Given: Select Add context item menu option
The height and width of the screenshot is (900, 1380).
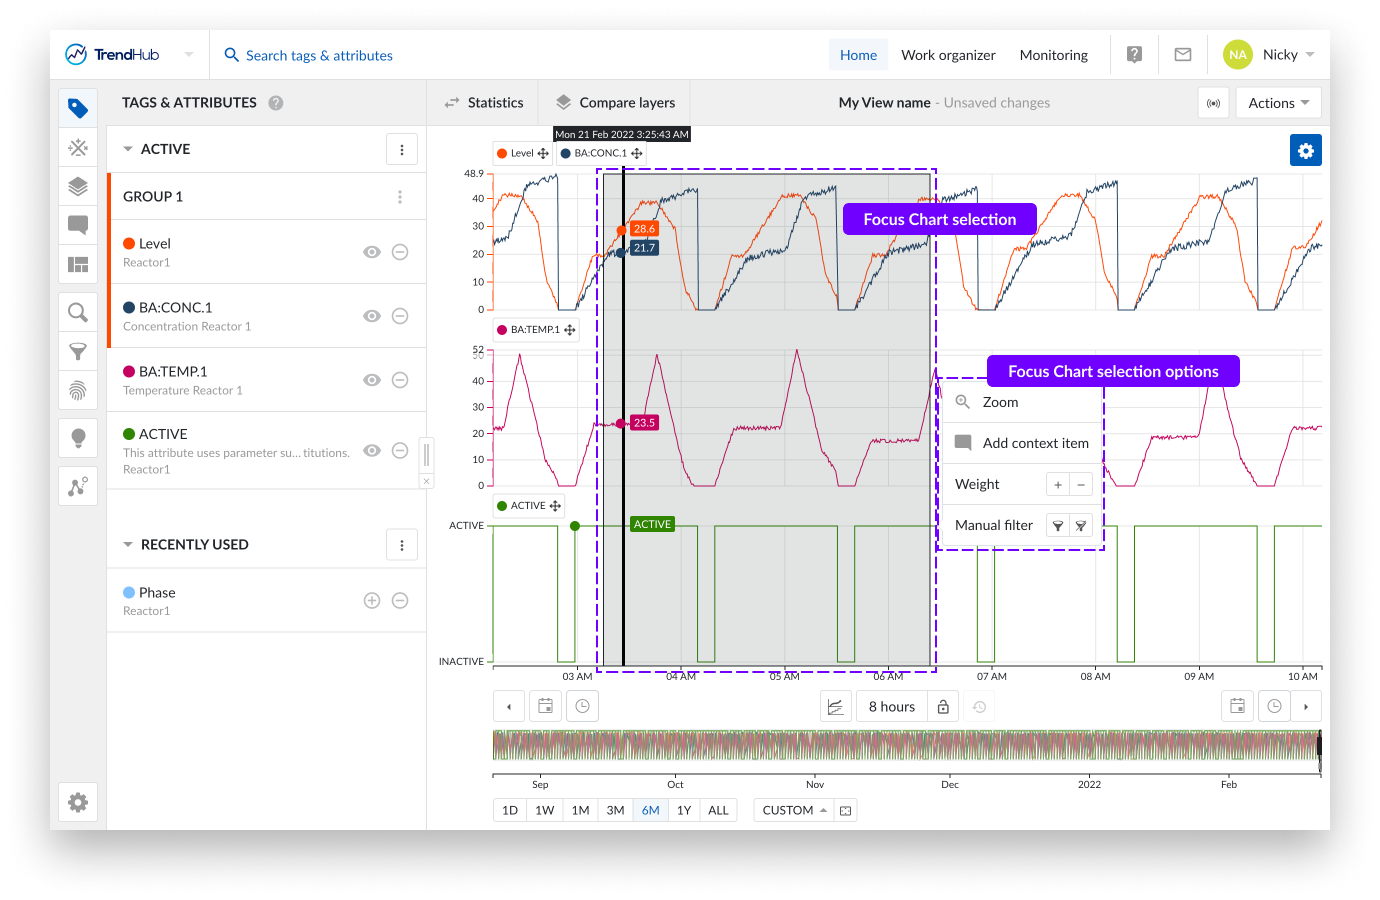Looking at the screenshot, I should pos(1034,443).
